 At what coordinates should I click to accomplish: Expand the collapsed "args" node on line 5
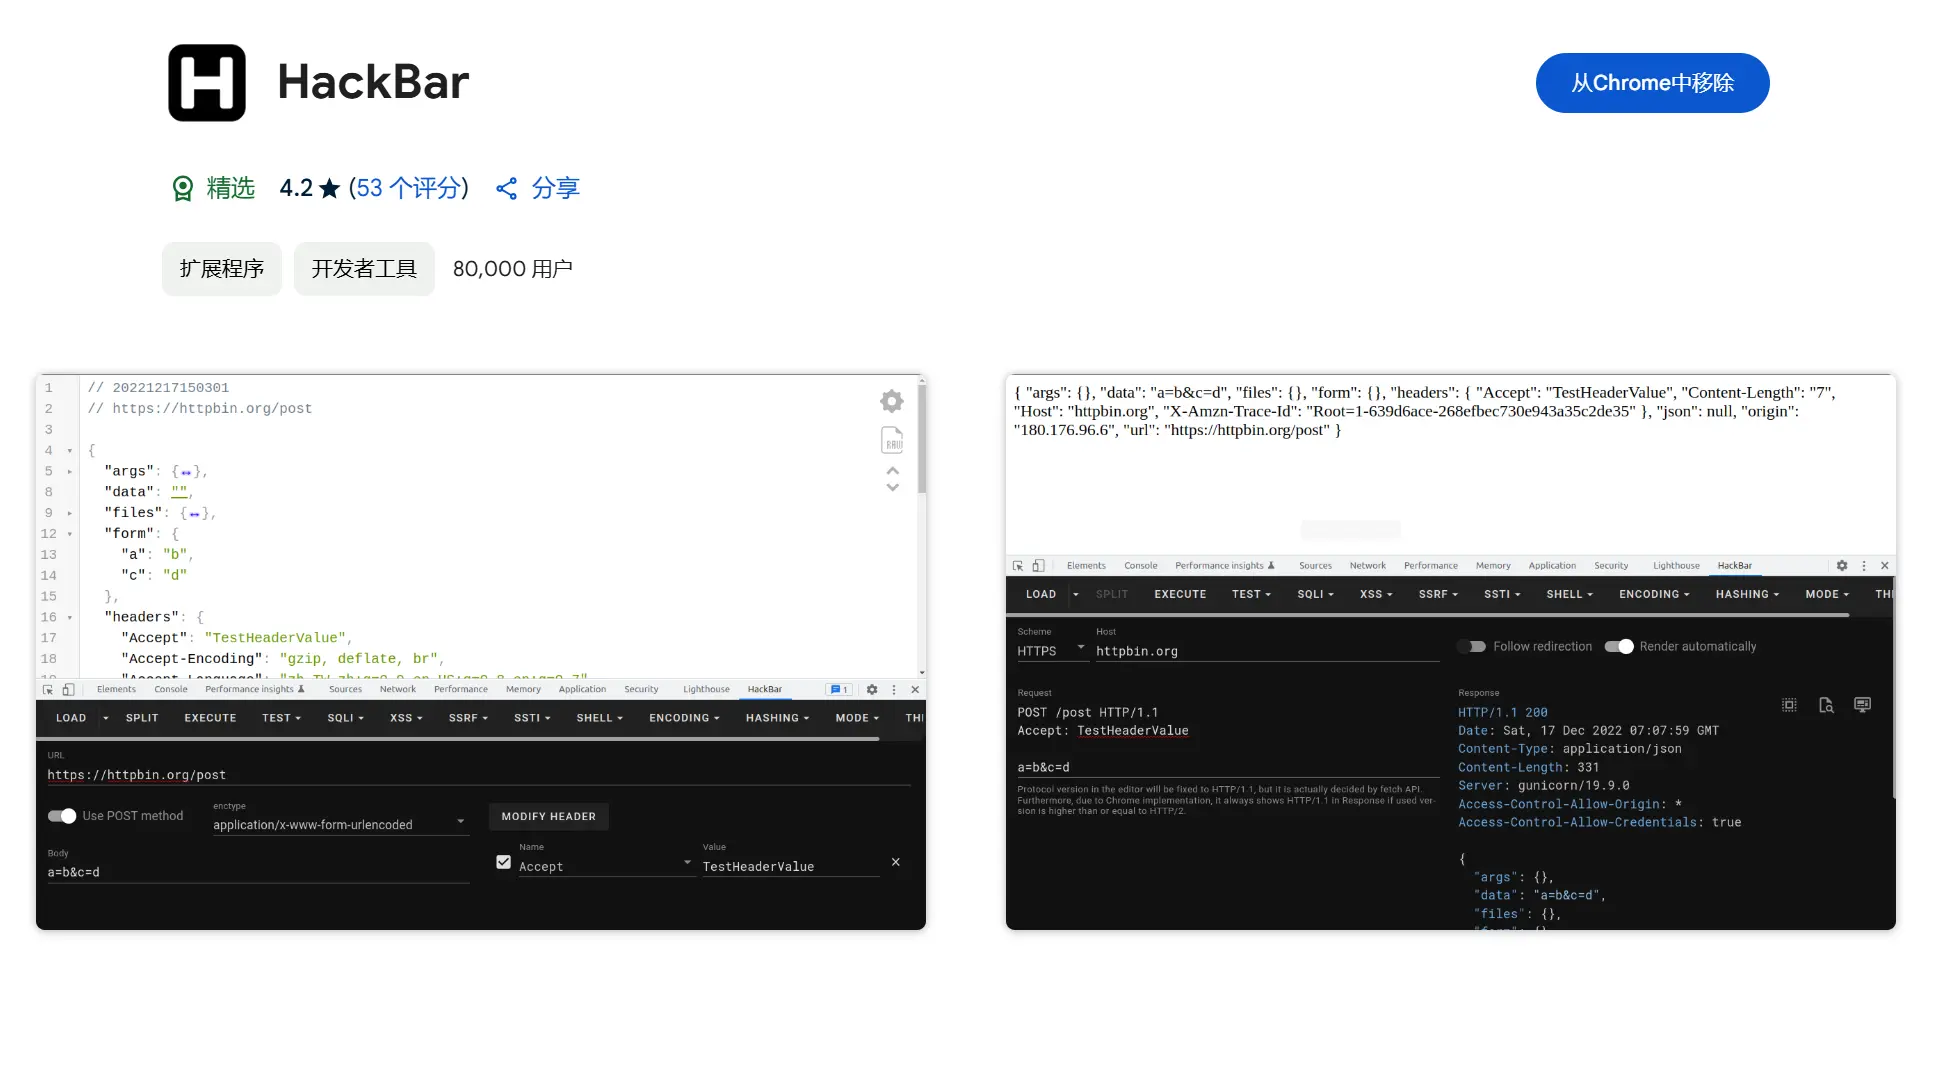coord(69,471)
